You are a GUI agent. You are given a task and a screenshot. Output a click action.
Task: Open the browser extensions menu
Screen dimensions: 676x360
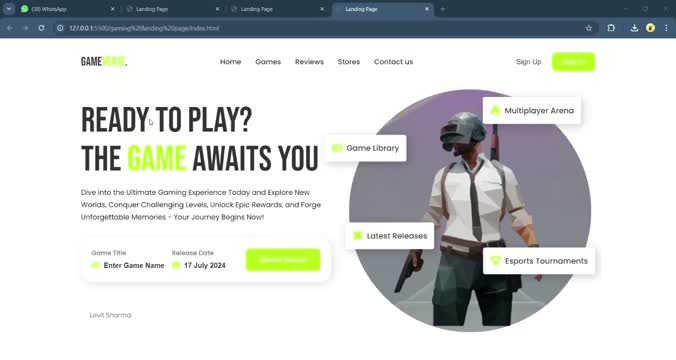[611, 28]
